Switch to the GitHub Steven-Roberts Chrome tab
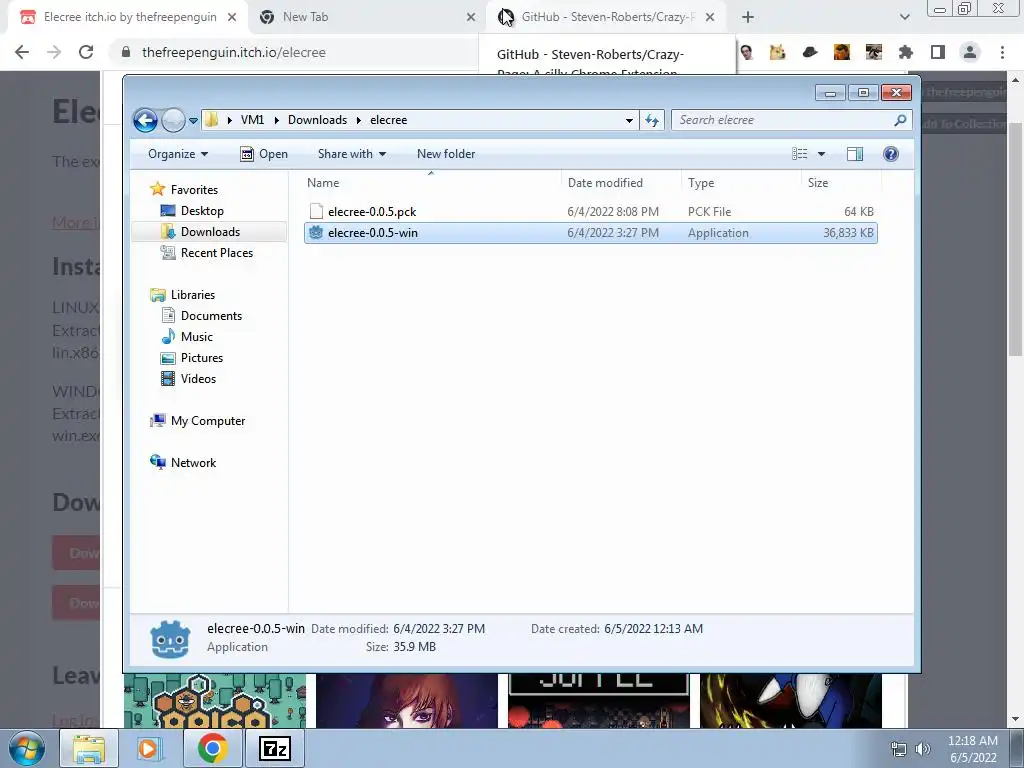Screen dimensions: 1024x768 click(x=605, y=18)
